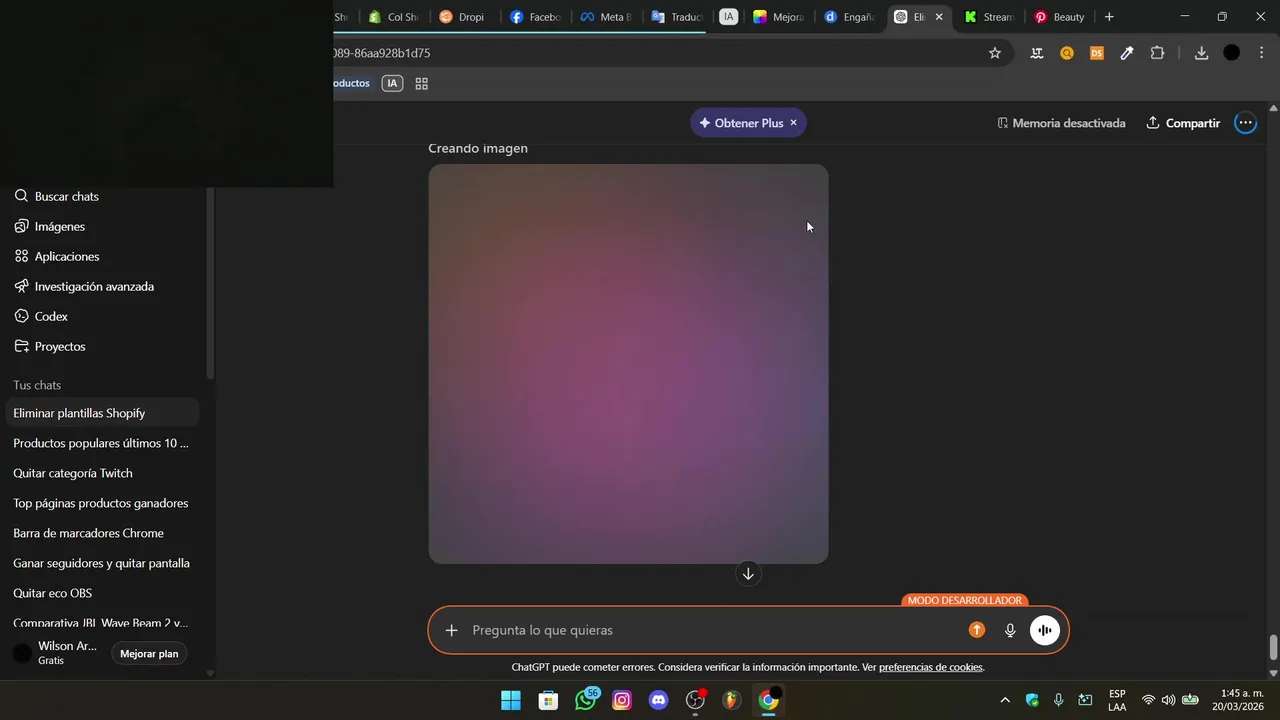Click the Pregunta lo que quieras field
This screenshot has width=1280, height=720.
click(714, 630)
